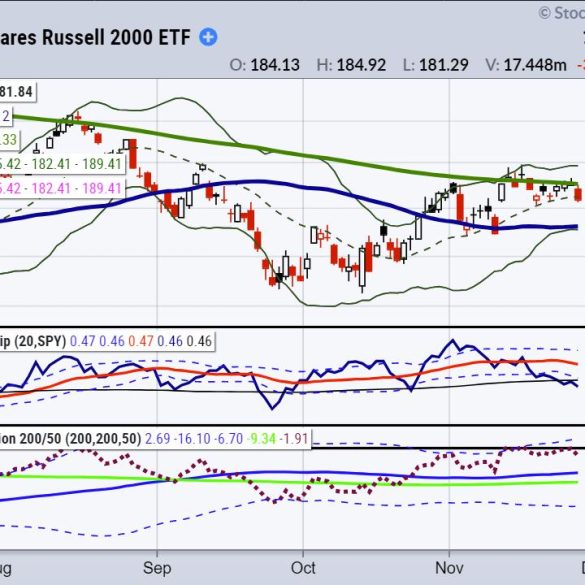The height and width of the screenshot is (585, 585).
Task: Click the Oct label on time axis
Action: click(303, 568)
